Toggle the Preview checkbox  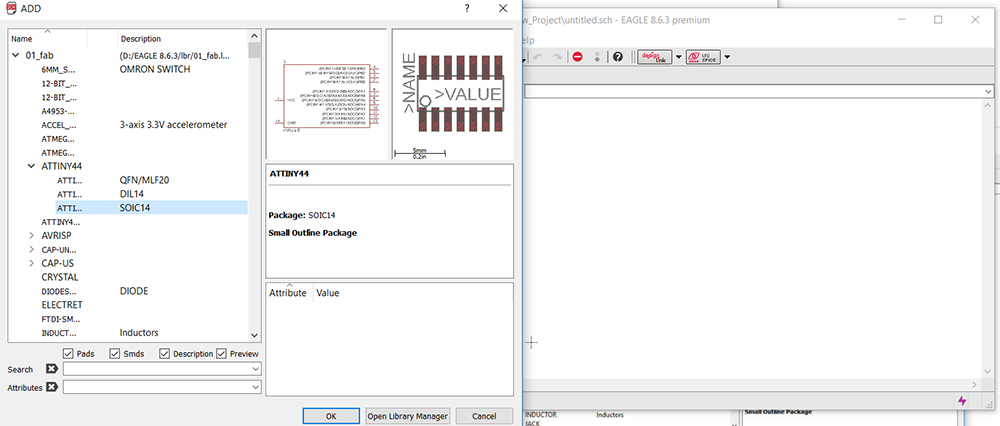221,353
